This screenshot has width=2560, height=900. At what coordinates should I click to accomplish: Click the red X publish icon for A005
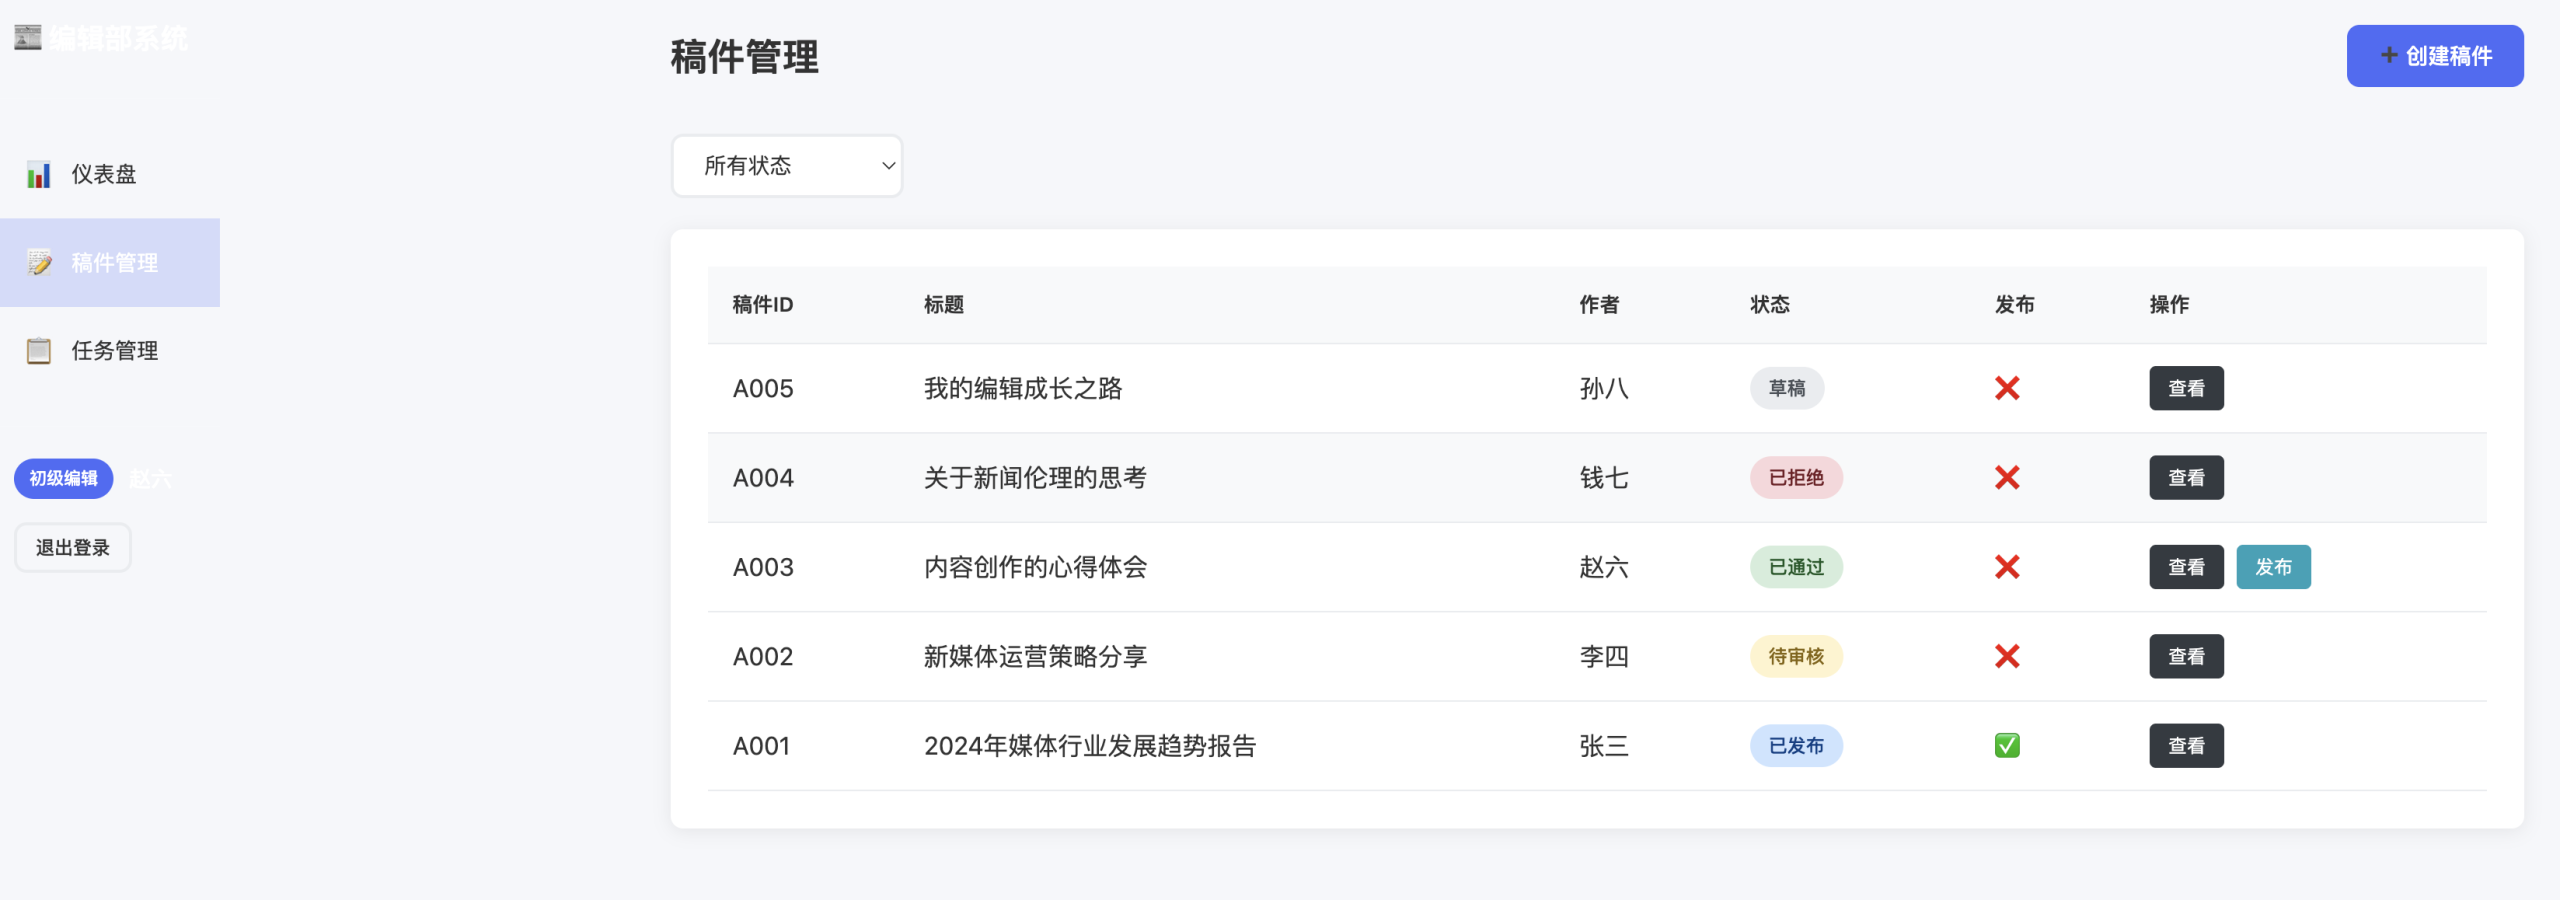click(2008, 388)
